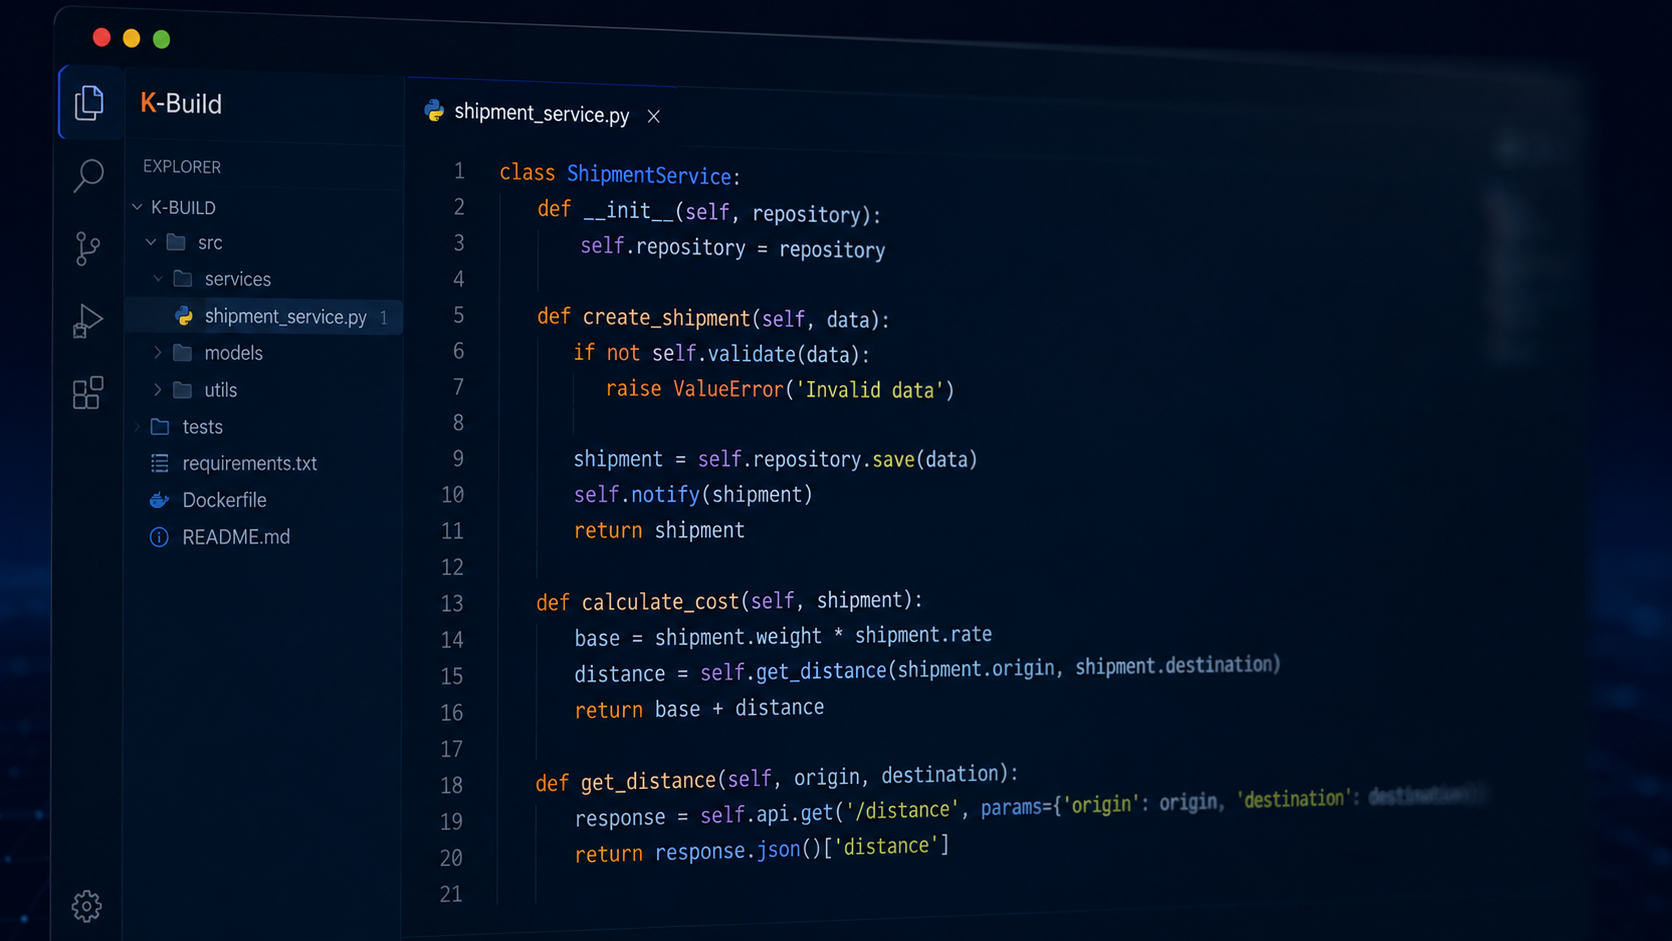Select the tests folder label
This screenshot has height=941, width=1672.
(x=202, y=427)
